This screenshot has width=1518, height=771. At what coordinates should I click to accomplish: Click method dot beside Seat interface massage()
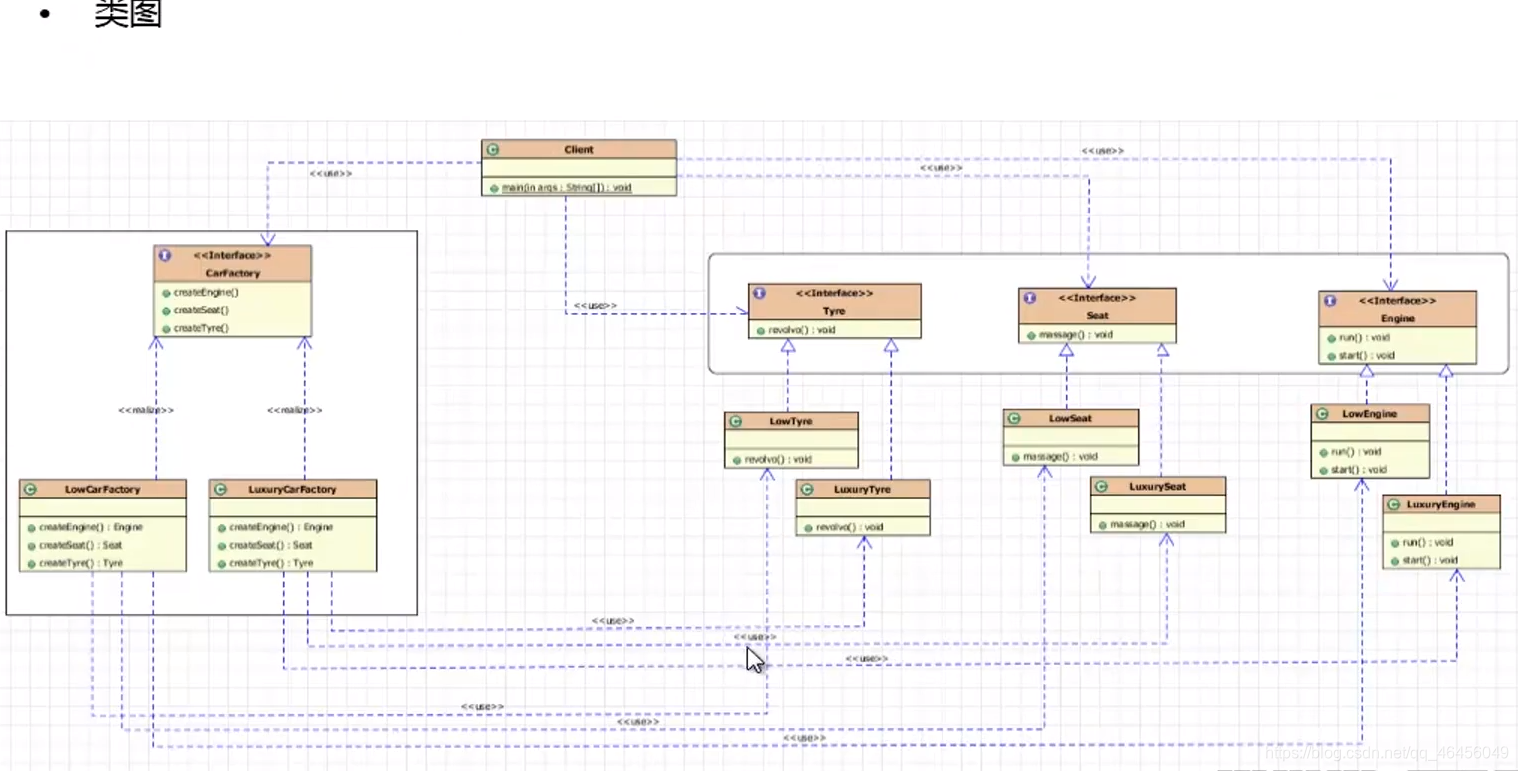pos(1030,335)
